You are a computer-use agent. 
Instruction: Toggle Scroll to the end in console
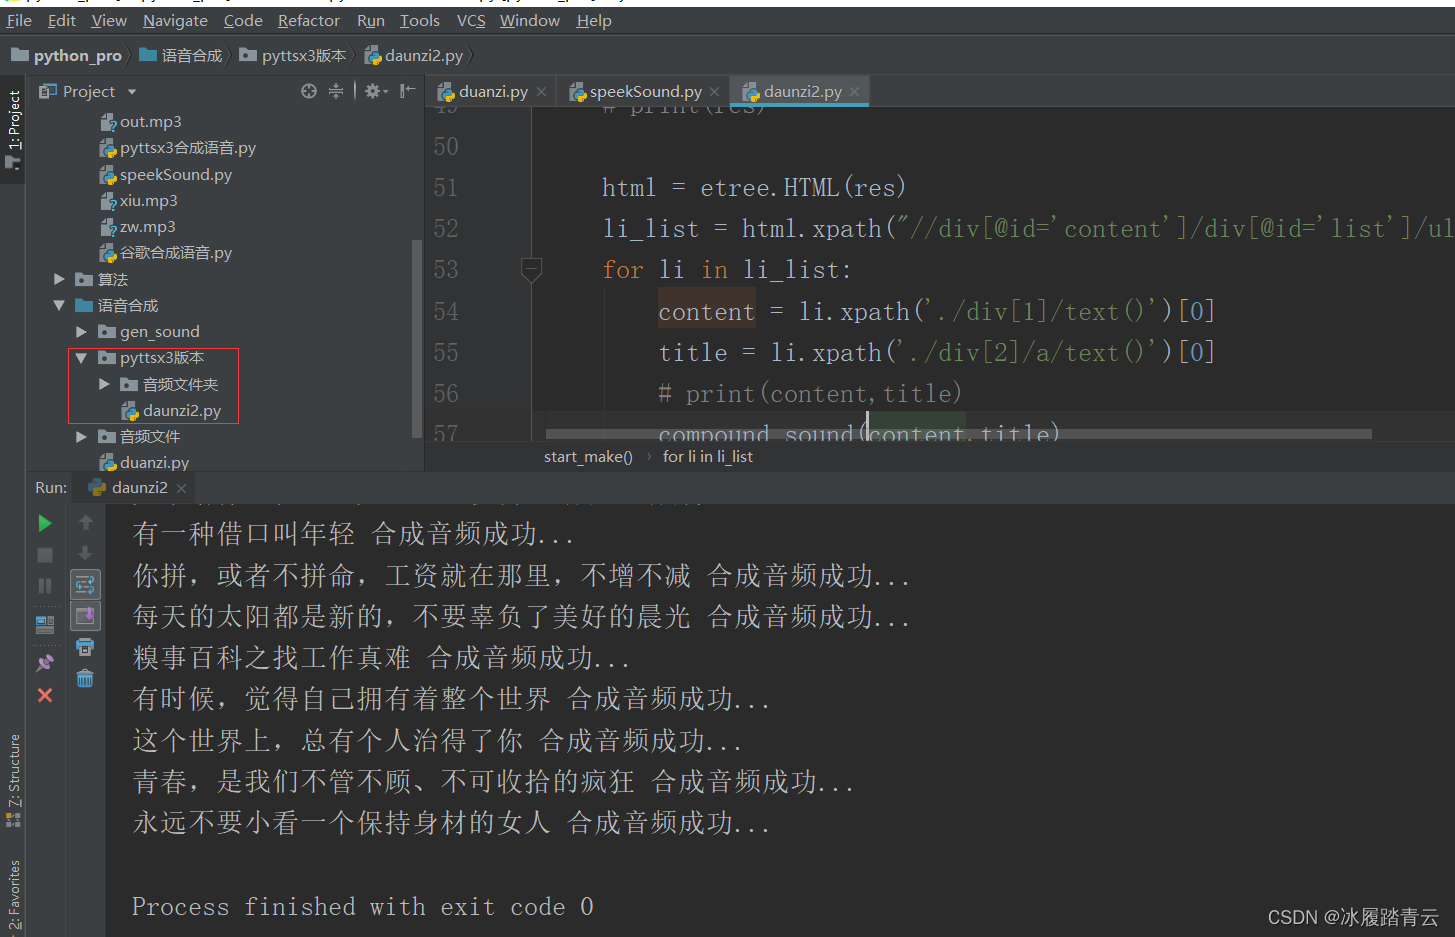point(85,615)
